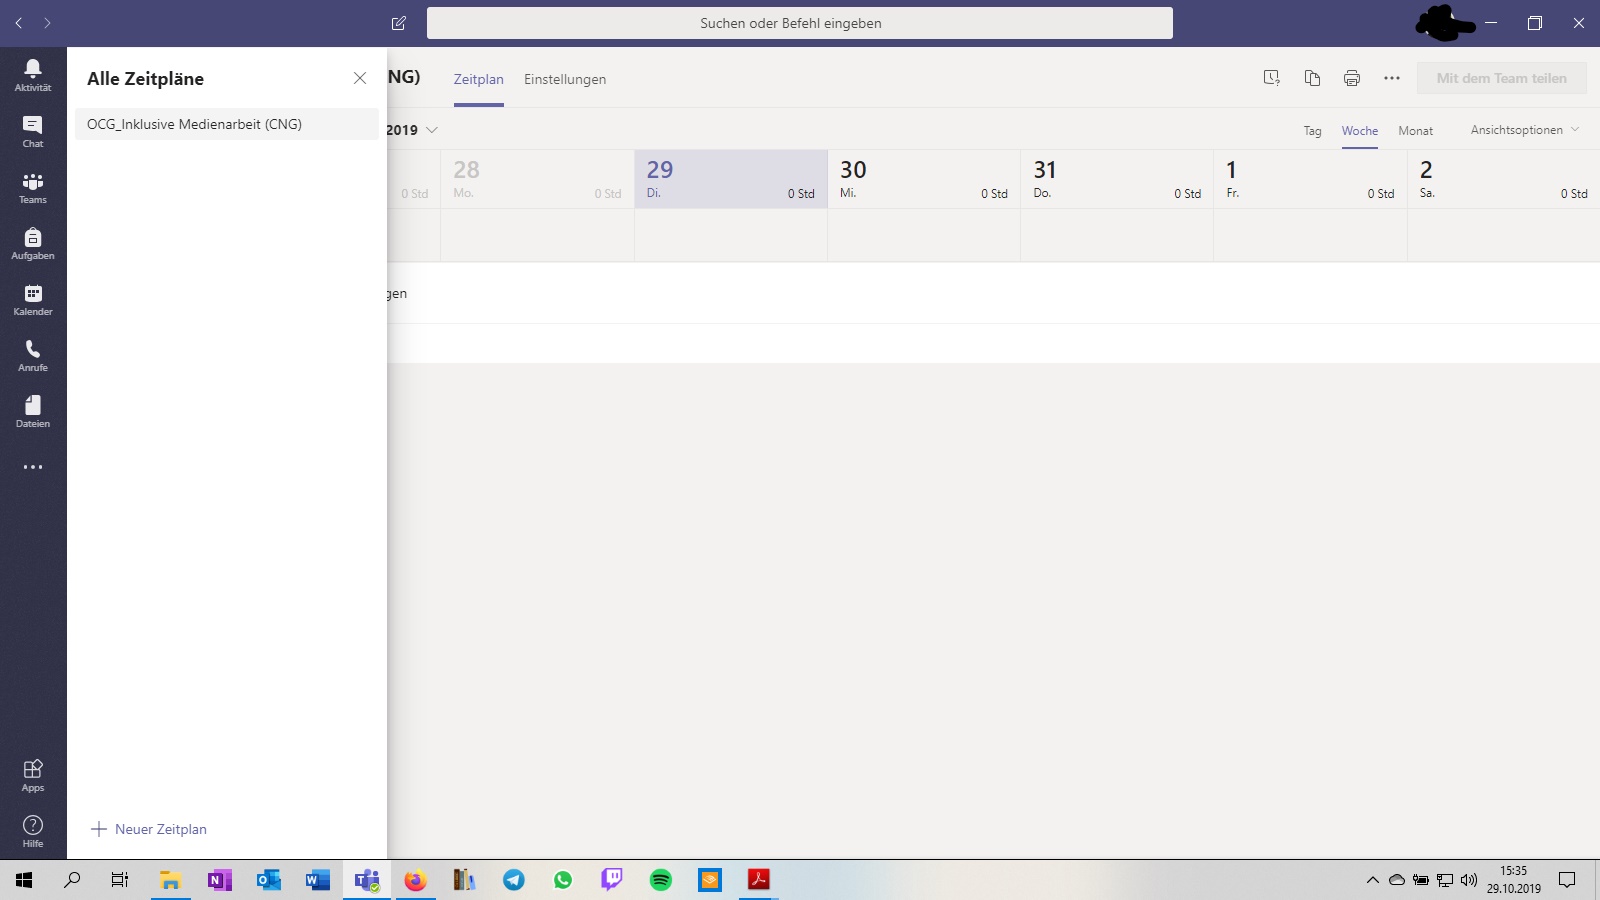Select day 28 Mo. column header
Screen dimensions: 1600x900
[x=537, y=179]
